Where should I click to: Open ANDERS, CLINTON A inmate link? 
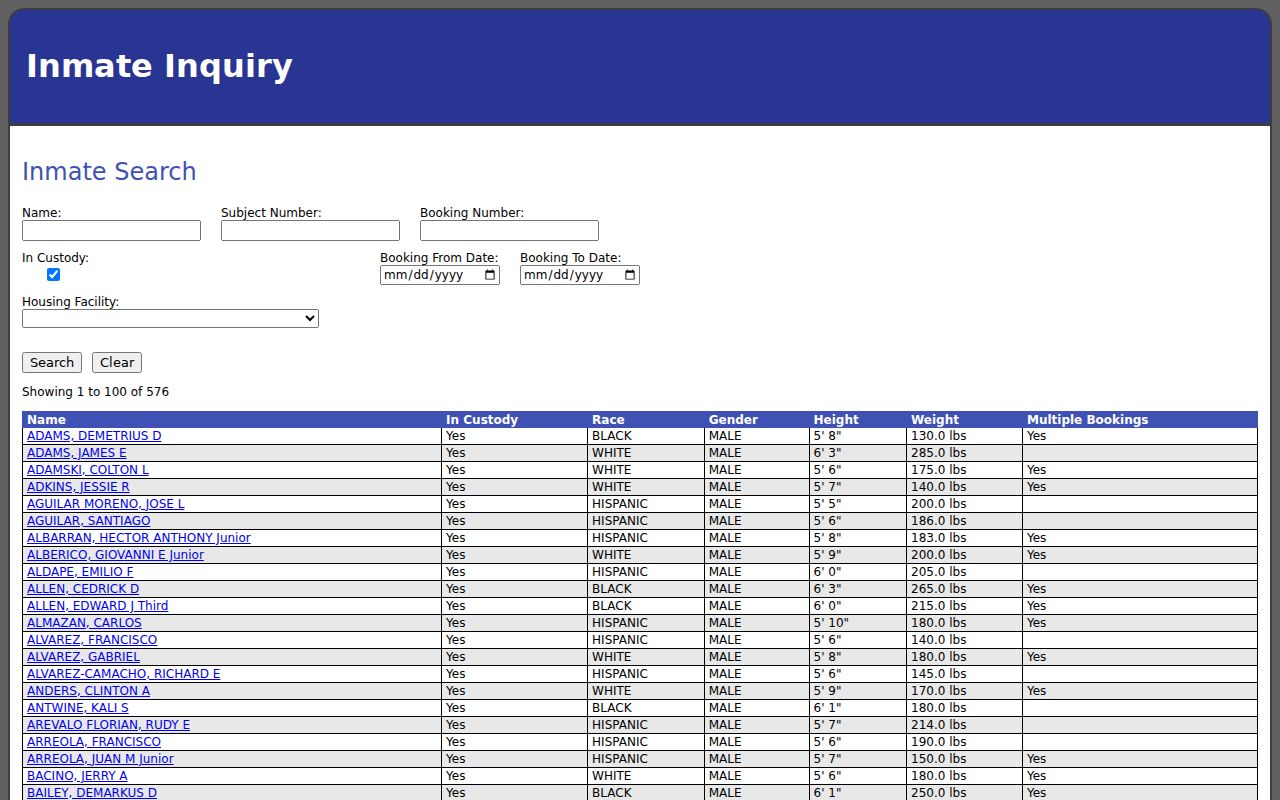click(88, 691)
